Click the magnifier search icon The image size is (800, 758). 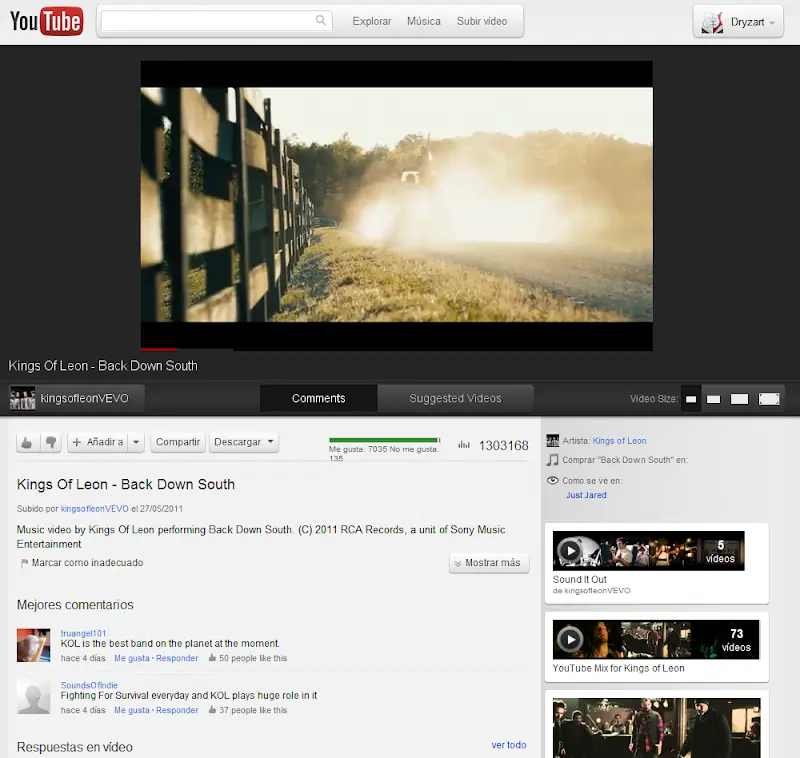320,20
